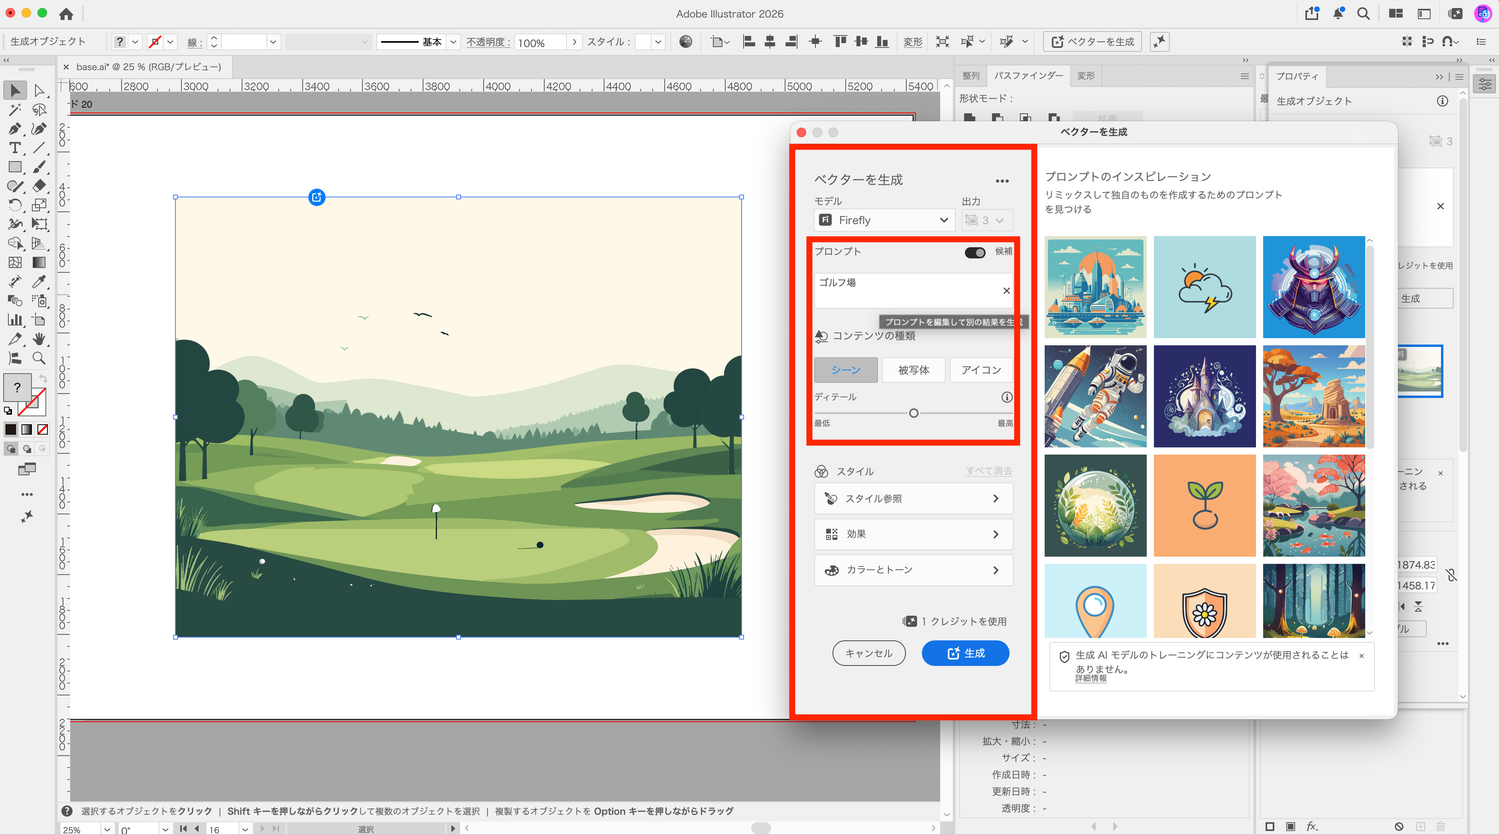Screen dimensions: 1500x835
Task: Switch to the パスファインダー tab
Action: [x=1028, y=76]
